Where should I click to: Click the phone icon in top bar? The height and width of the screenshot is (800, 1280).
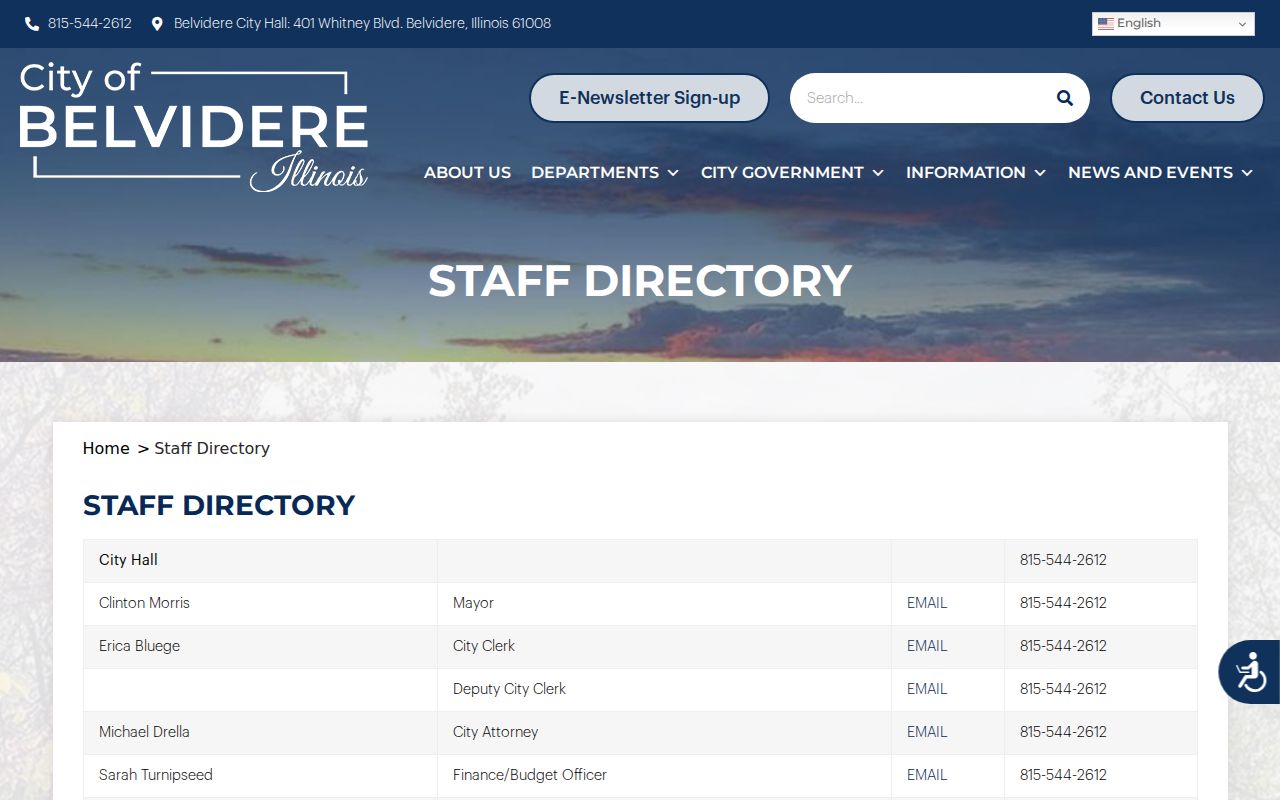[x=32, y=23]
